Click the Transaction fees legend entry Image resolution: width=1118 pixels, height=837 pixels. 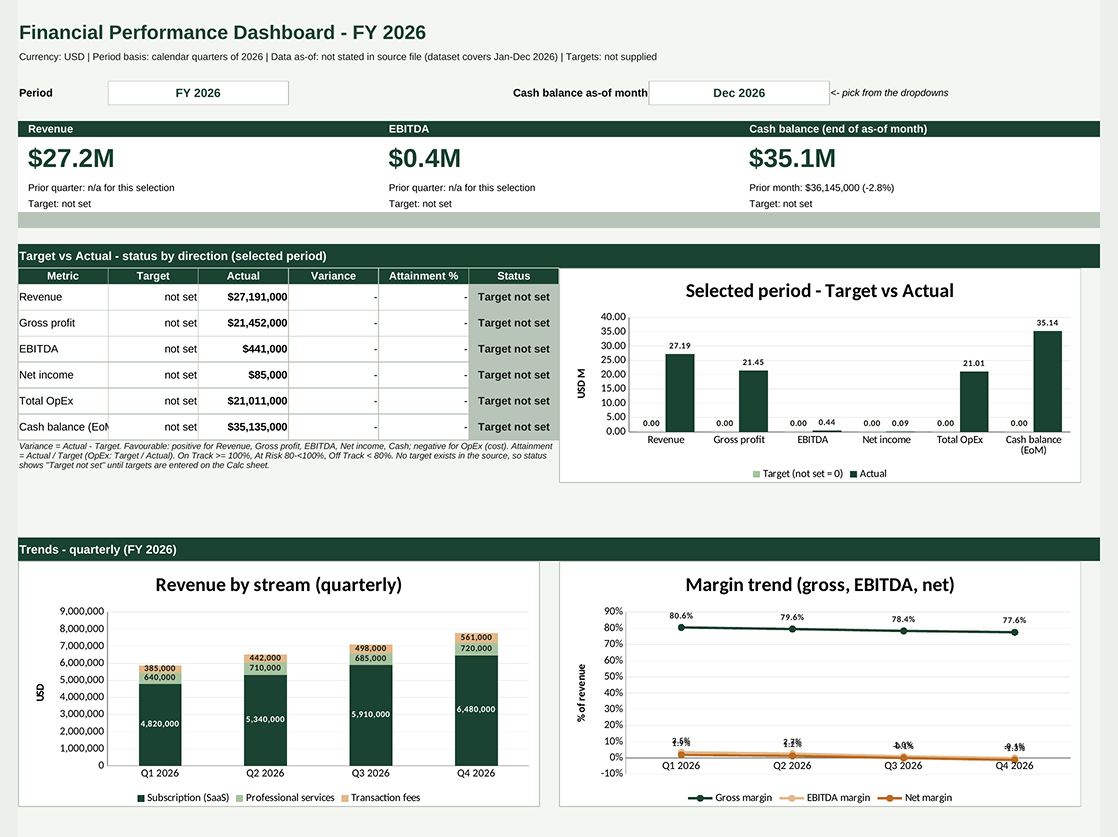(381, 798)
